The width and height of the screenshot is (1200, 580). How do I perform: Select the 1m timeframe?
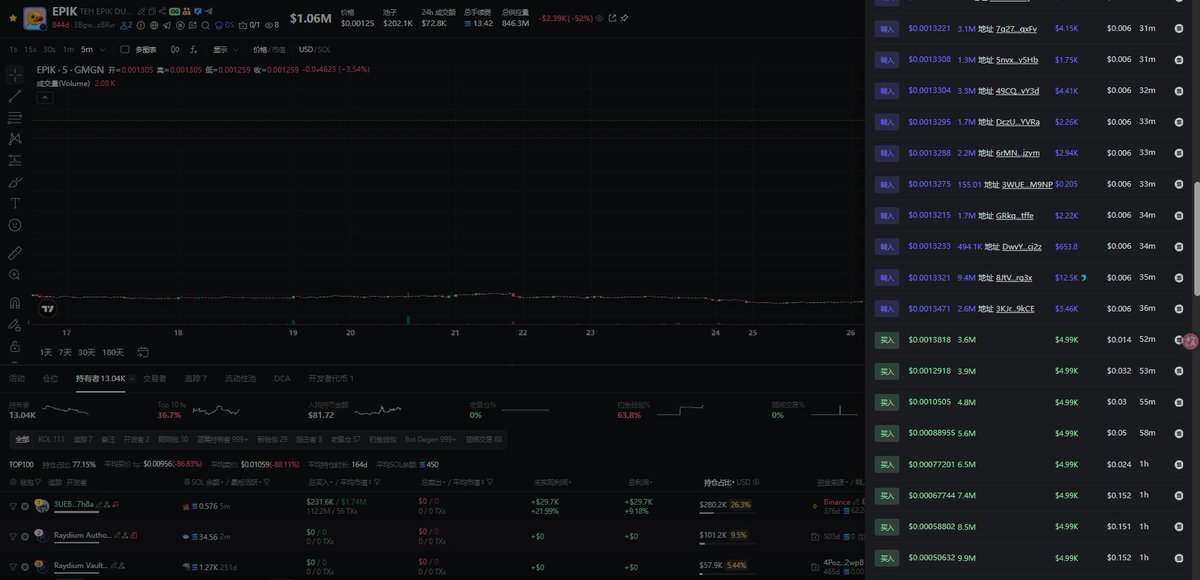pyautogui.click(x=68, y=49)
